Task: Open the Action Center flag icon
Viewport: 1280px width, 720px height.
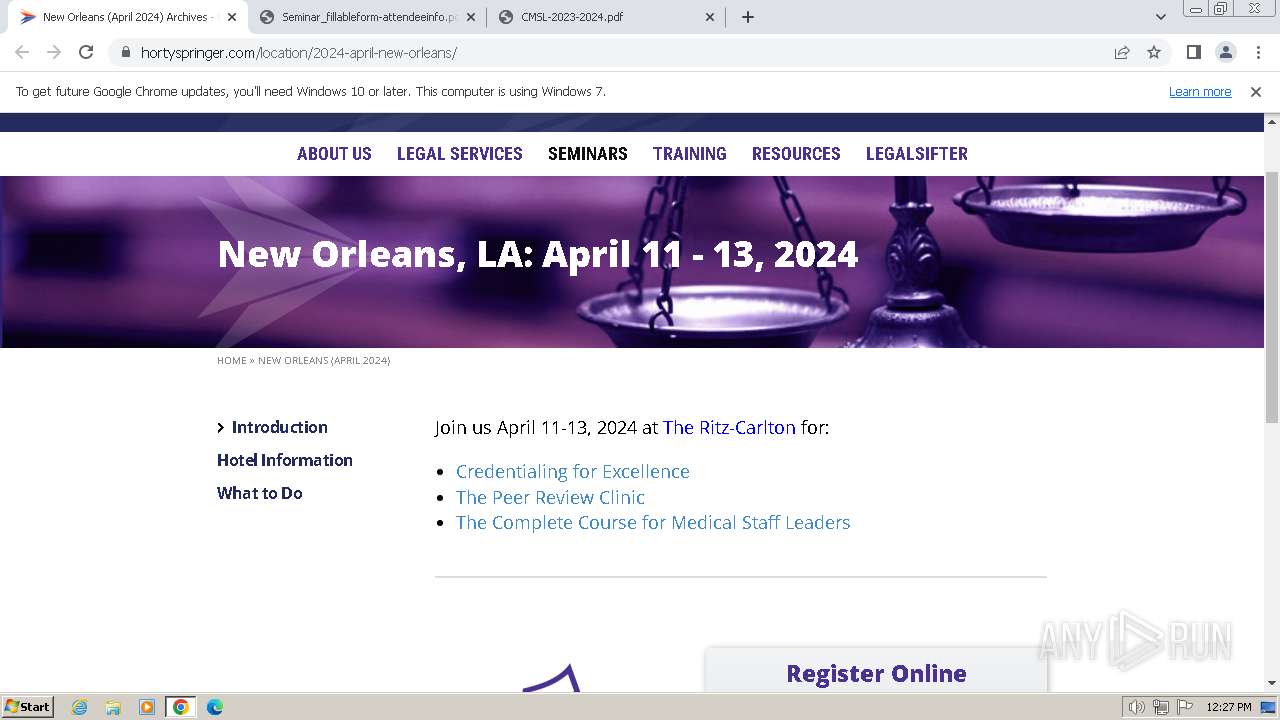Action: click(x=1185, y=707)
